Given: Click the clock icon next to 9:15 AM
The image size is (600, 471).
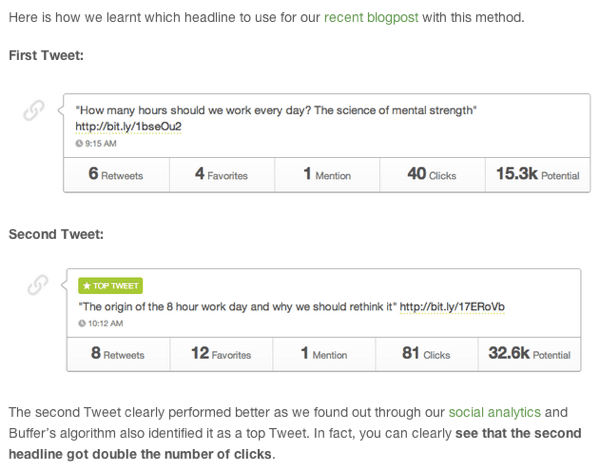Looking at the screenshot, I should [79, 143].
